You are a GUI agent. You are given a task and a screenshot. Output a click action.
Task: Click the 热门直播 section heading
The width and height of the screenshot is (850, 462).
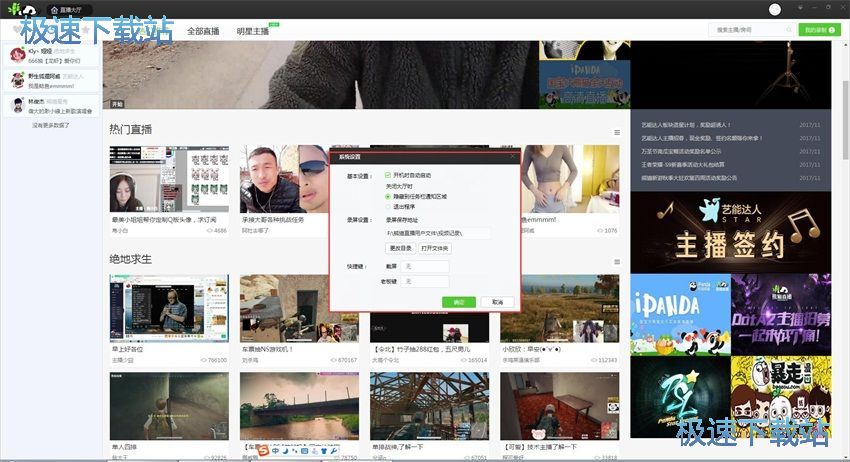131,130
